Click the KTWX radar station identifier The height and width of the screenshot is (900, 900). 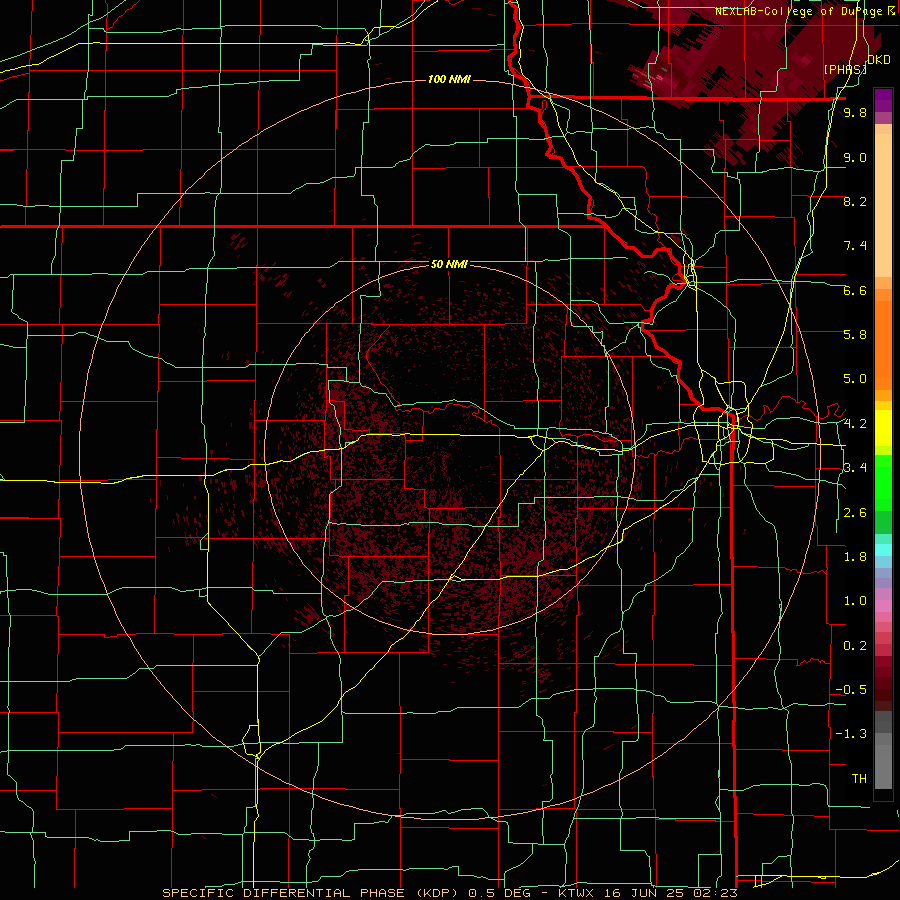(x=575, y=893)
